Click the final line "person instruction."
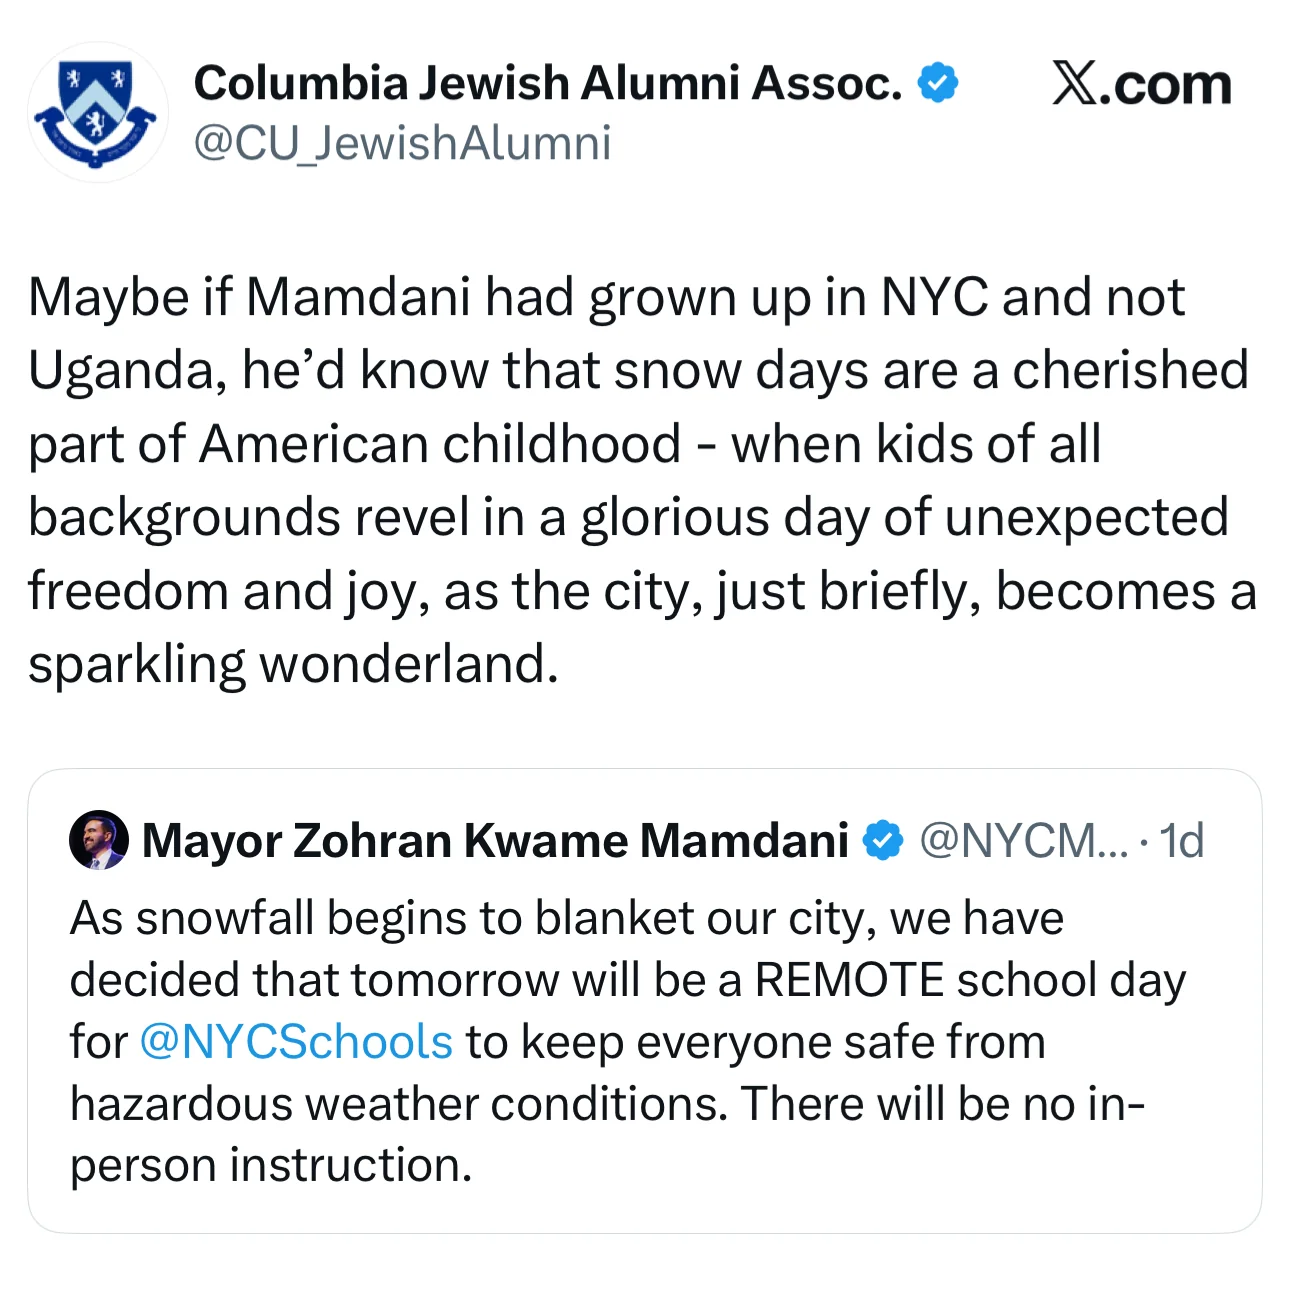 [x=270, y=1166]
